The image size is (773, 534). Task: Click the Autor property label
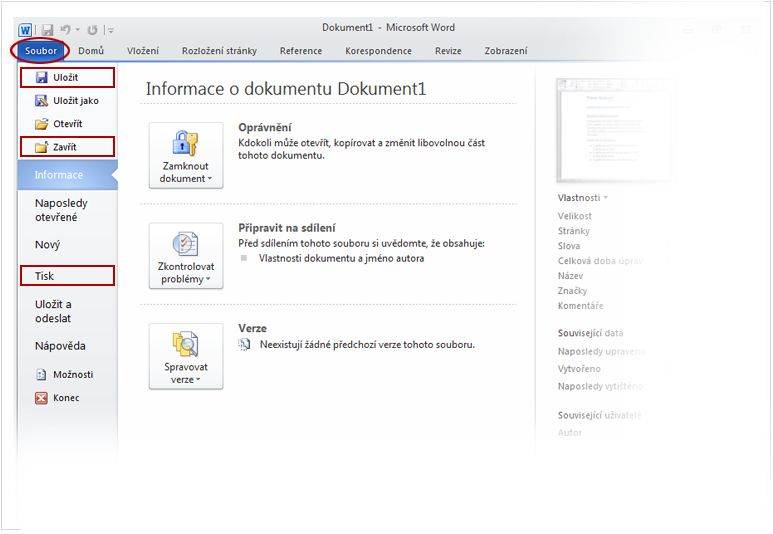(x=569, y=432)
